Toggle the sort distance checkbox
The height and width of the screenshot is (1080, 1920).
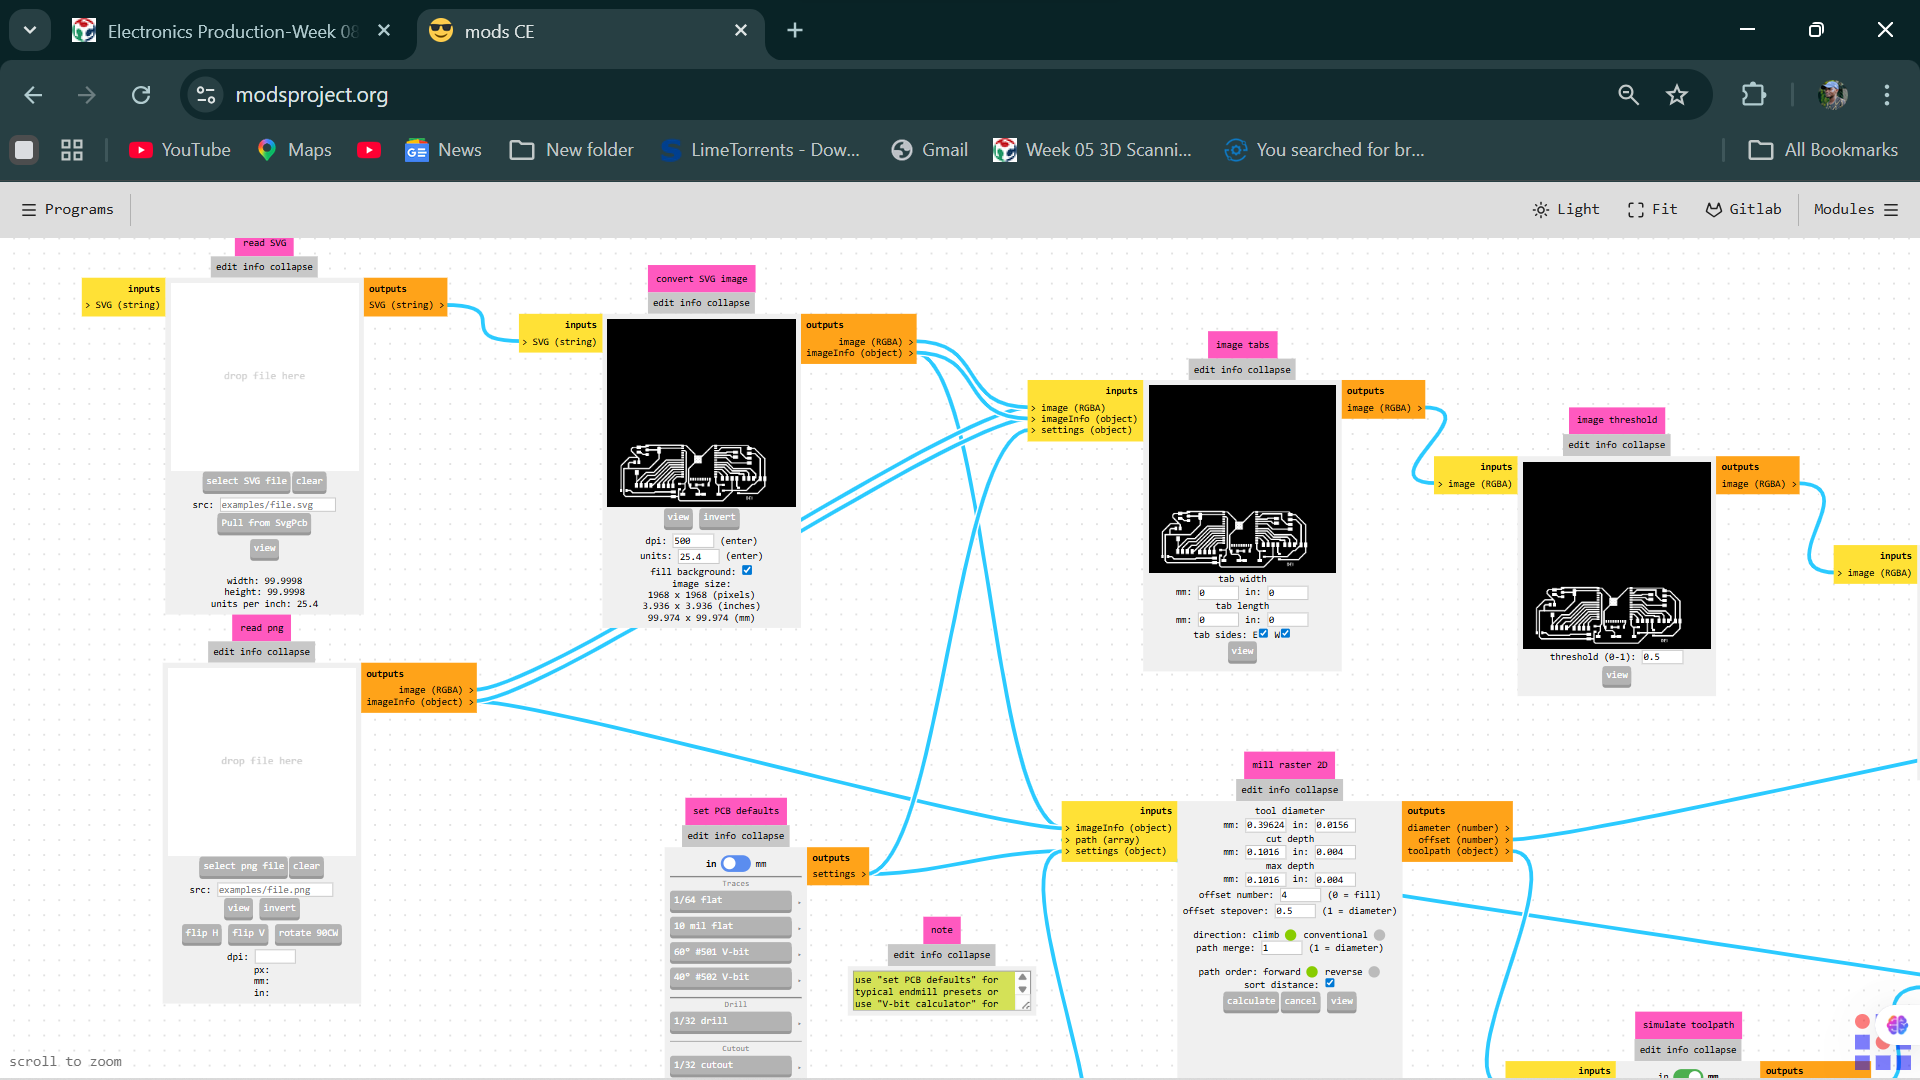1330,984
